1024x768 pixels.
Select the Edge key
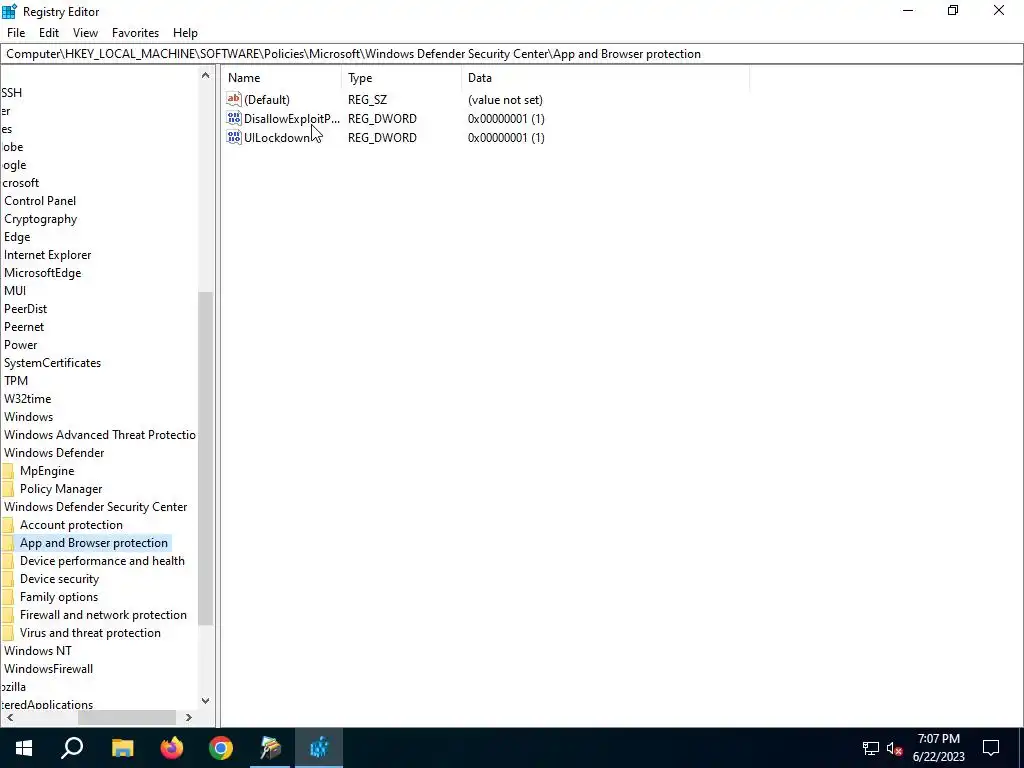17,237
